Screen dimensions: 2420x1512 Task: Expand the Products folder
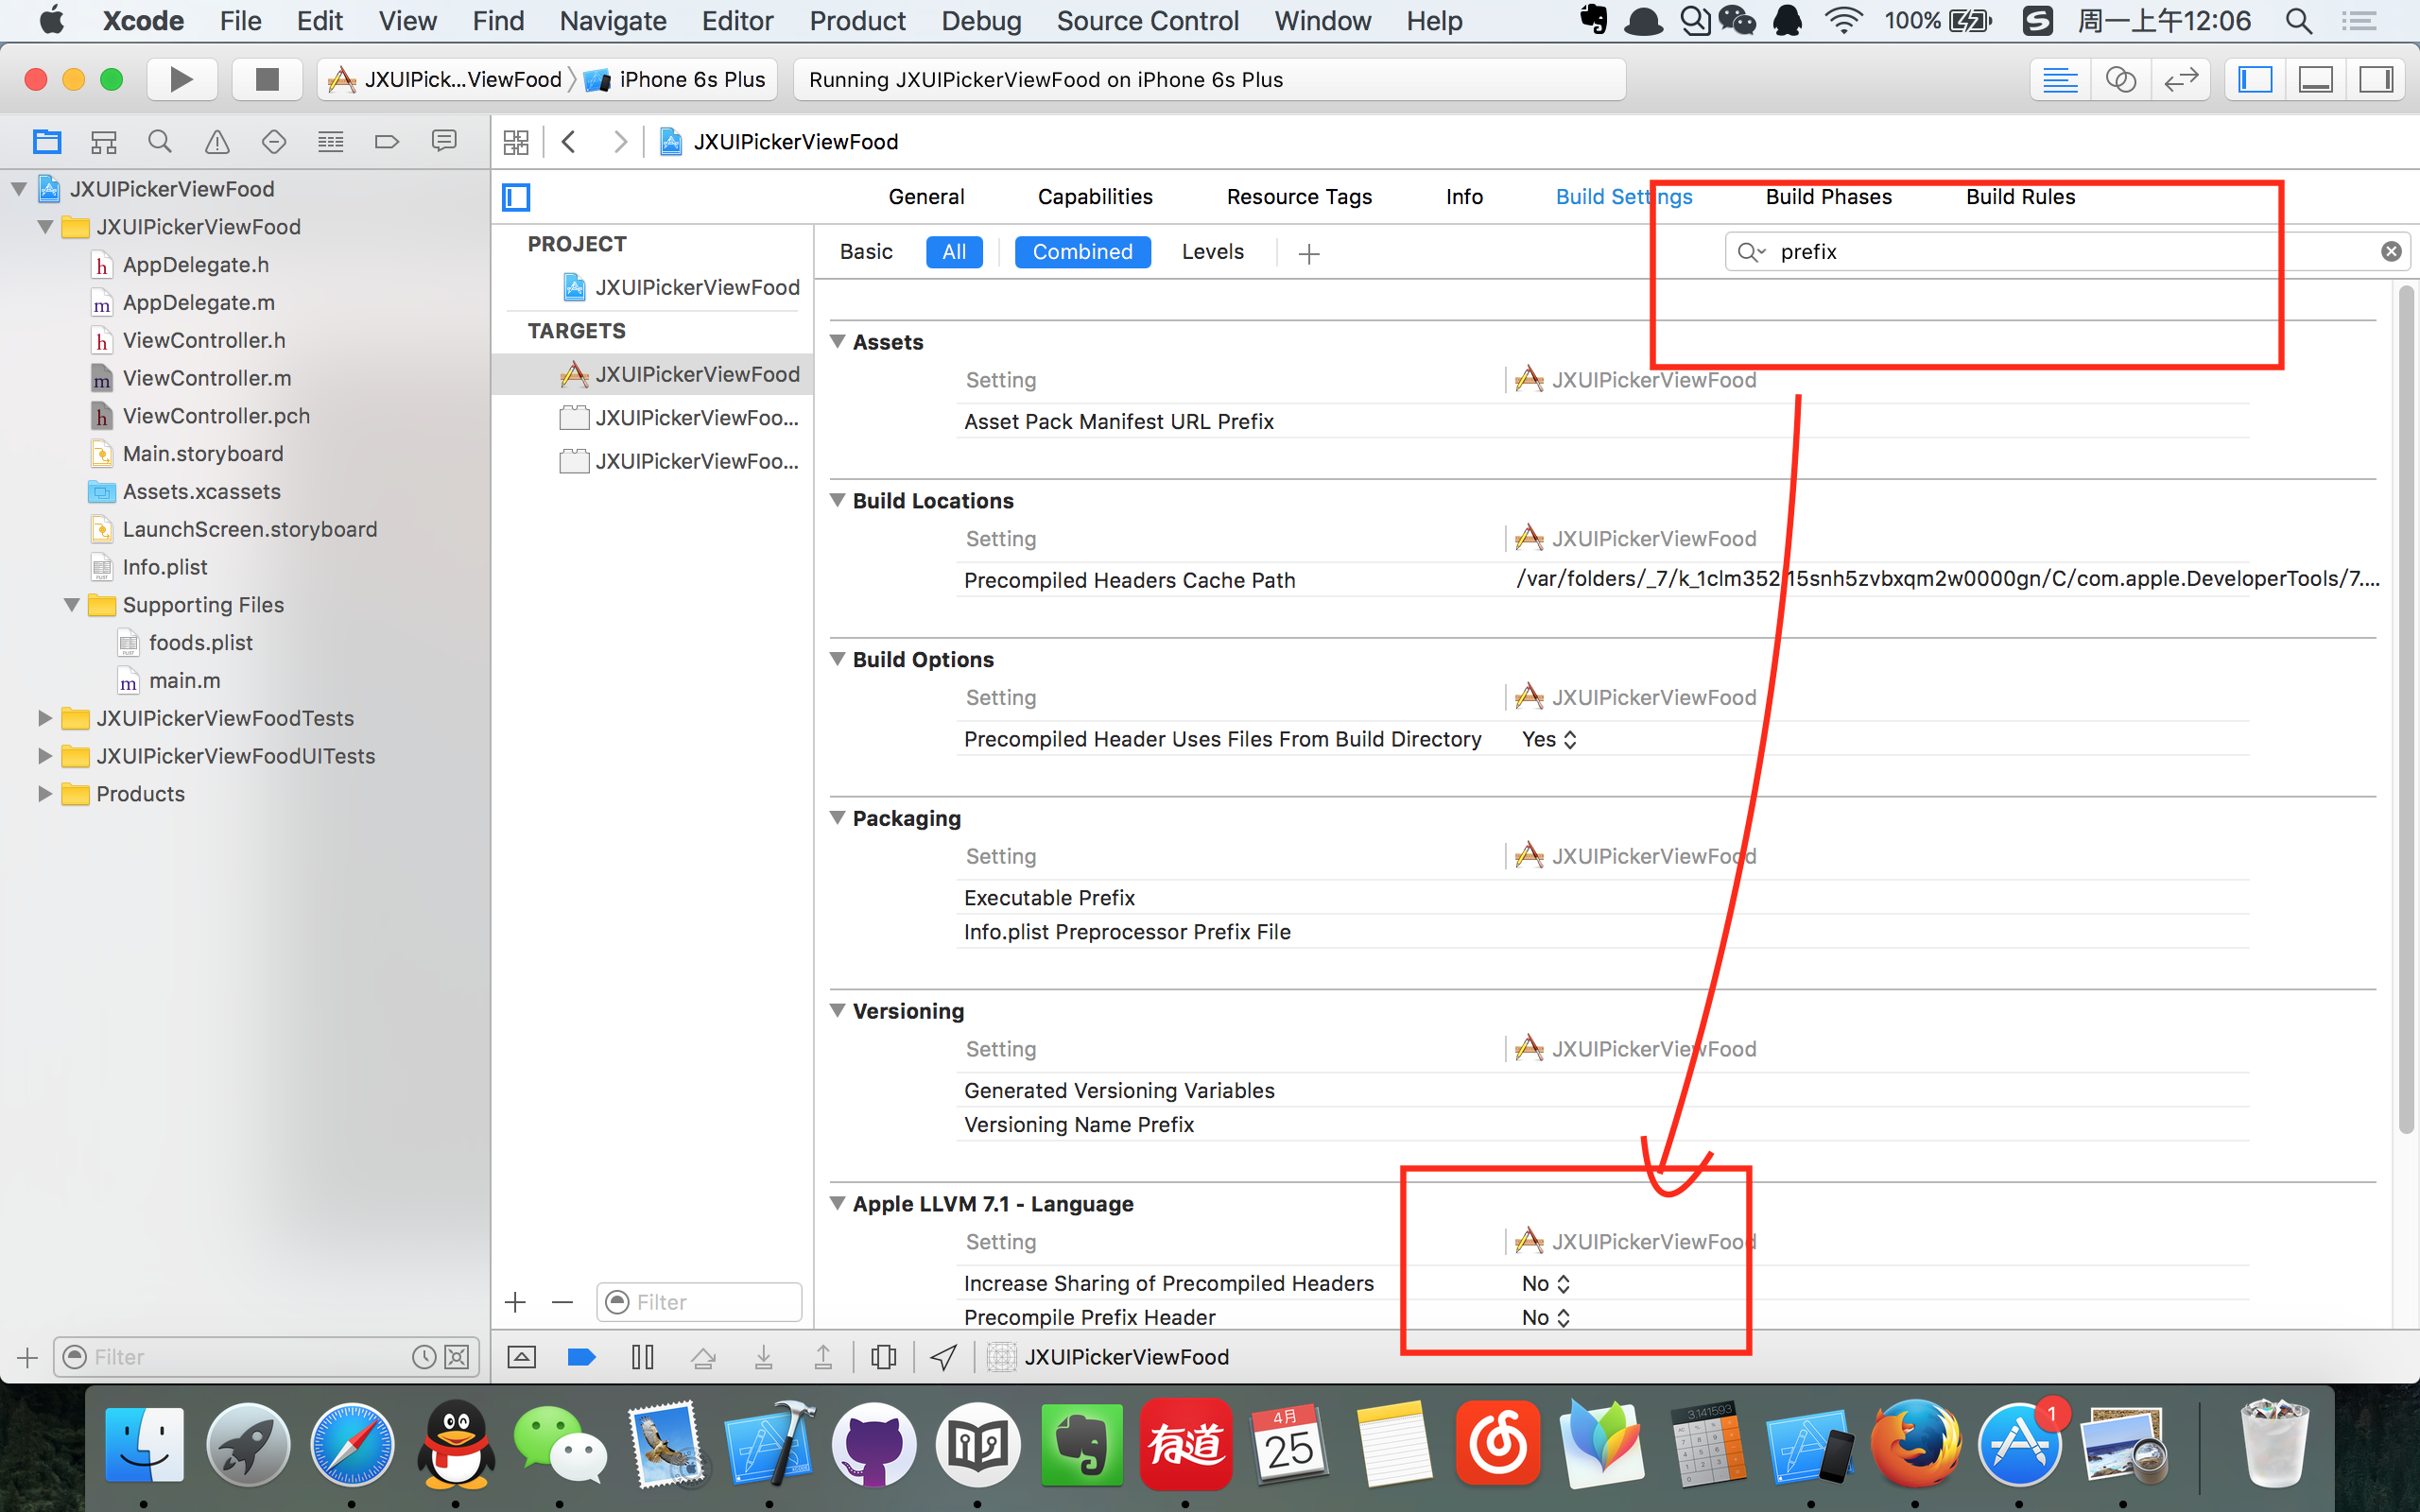tap(44, 794)
